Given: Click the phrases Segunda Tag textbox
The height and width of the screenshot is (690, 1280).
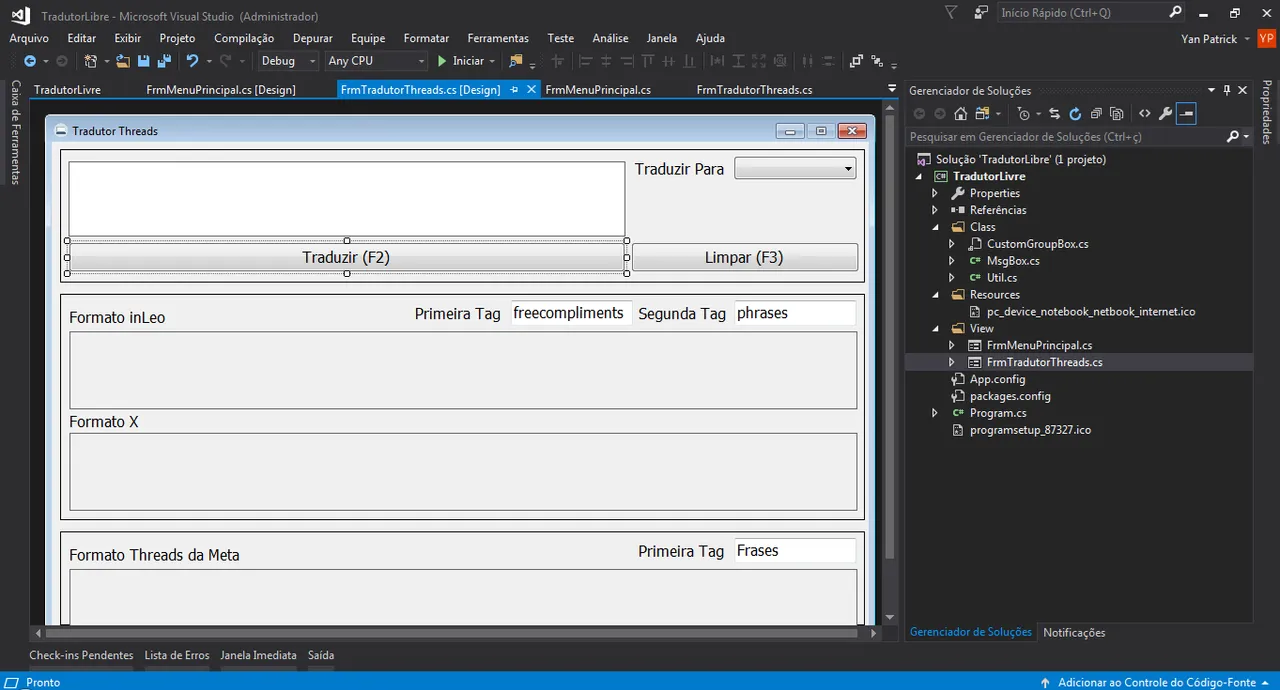Looking at the screenshot, I should click(x=796, y=313).
